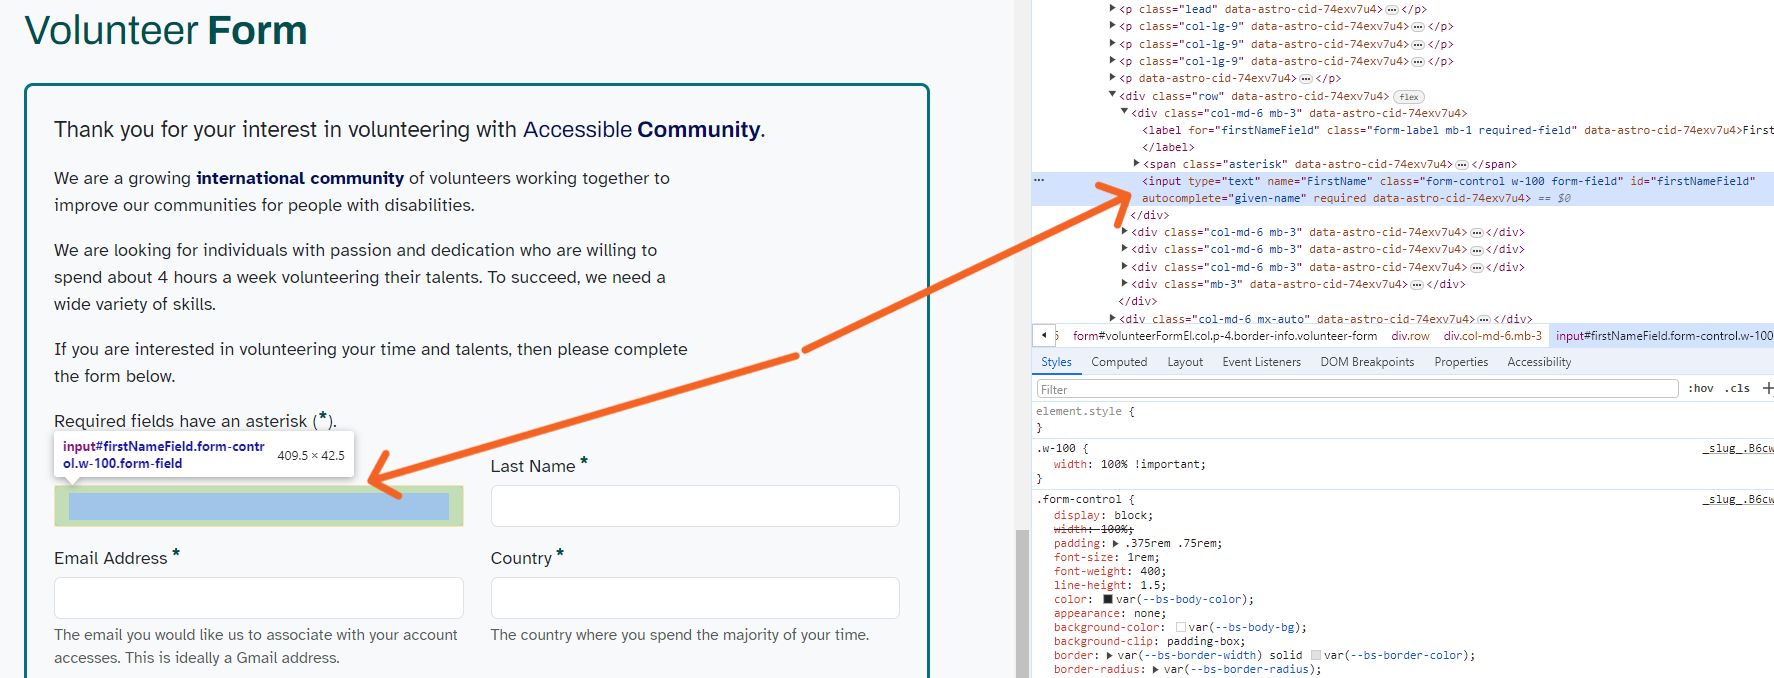The width and height of the screenshot is (1774, 678).
Task: Click the Country input field
Action: coord(695,598)
